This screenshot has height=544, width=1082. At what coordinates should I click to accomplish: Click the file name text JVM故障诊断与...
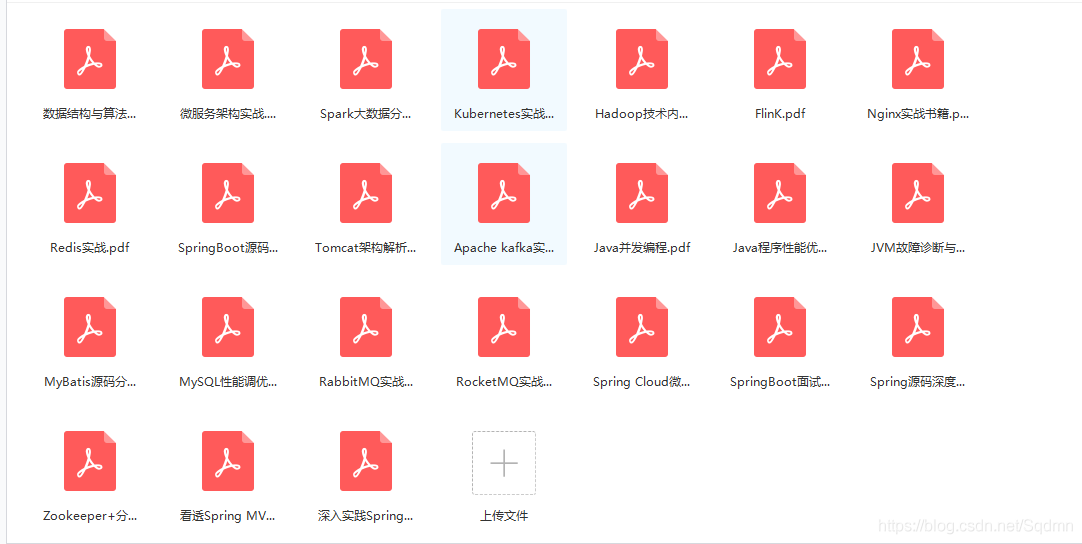[x=918, y=248]
